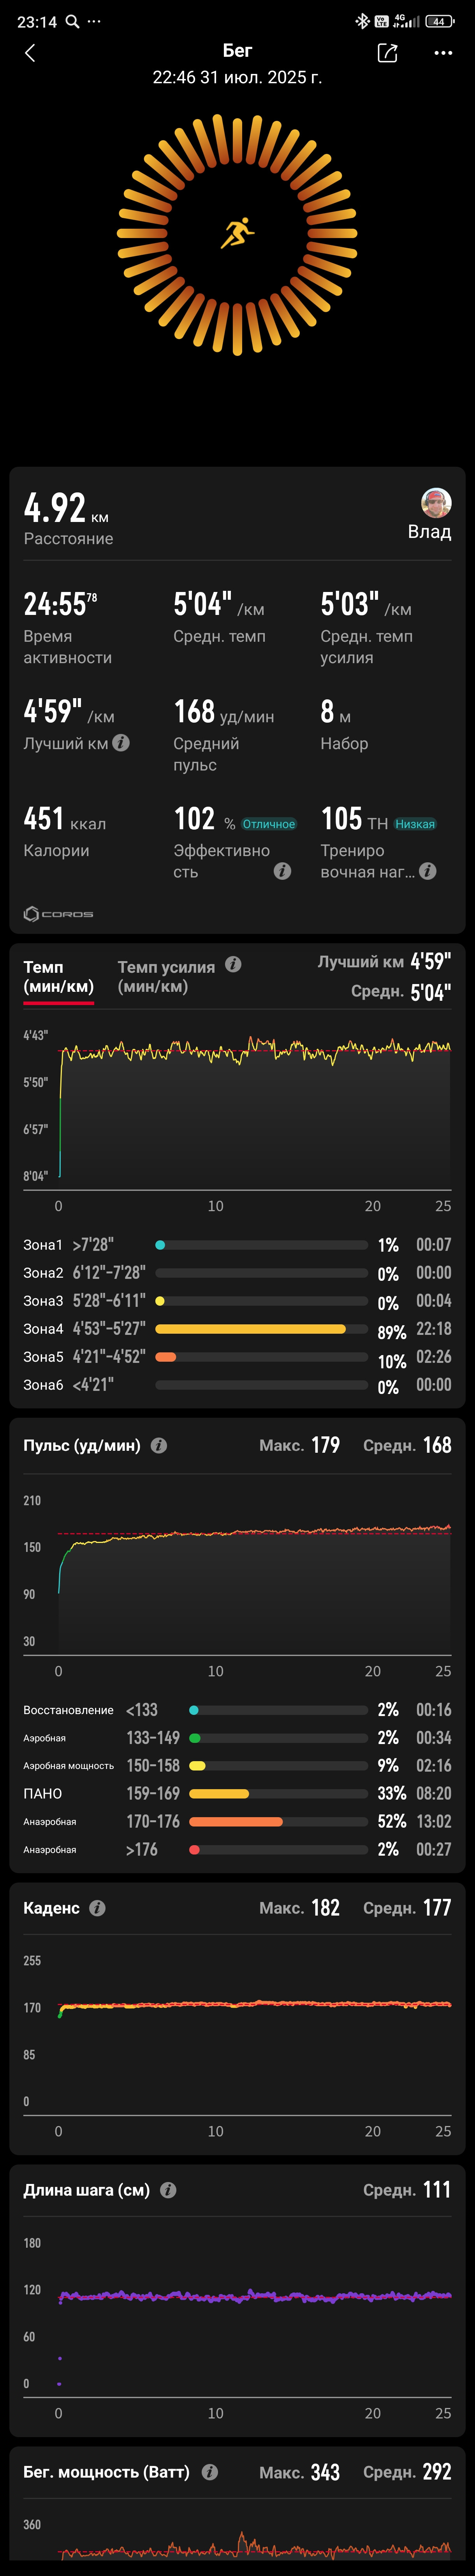
Task: Tap the Низкая training load badge
Action: coord(415,824)
